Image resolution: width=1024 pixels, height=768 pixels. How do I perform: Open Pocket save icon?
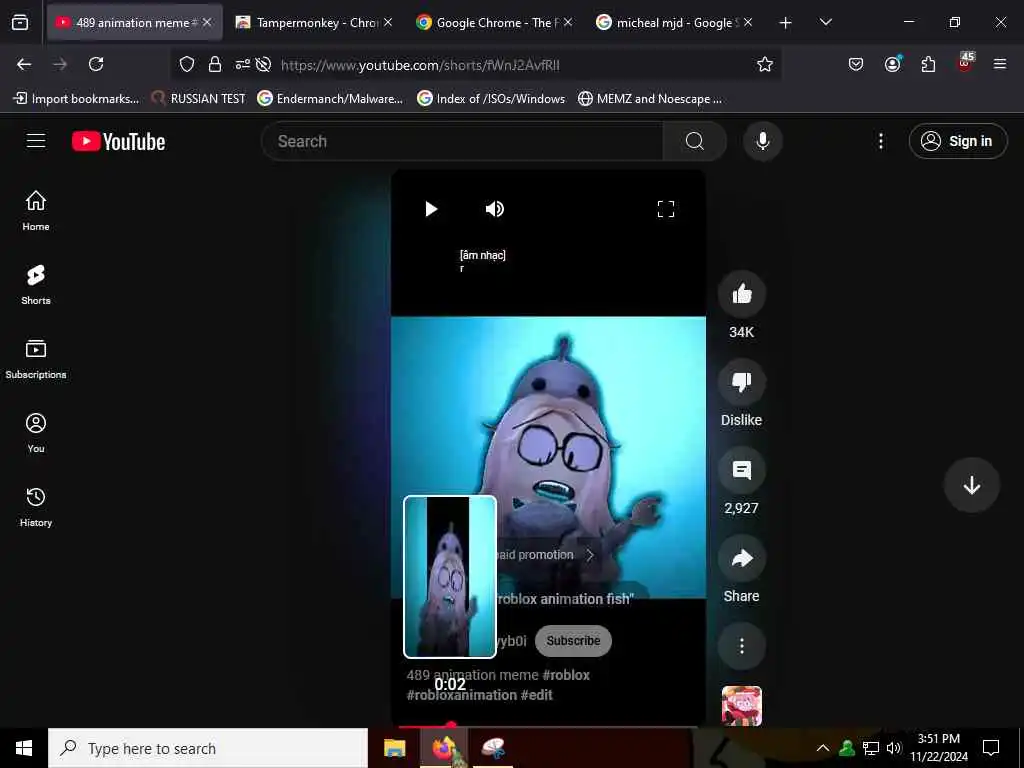[856, 64]
